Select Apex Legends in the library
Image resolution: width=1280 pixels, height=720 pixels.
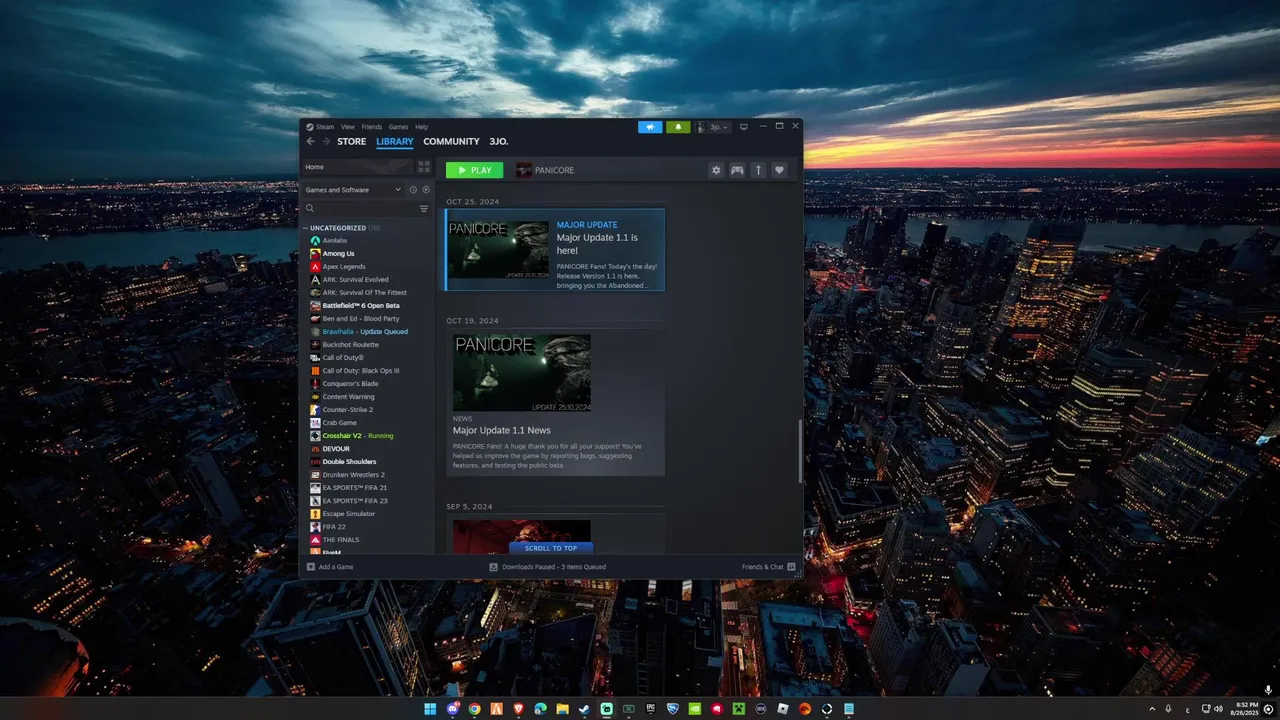point(344,267)
